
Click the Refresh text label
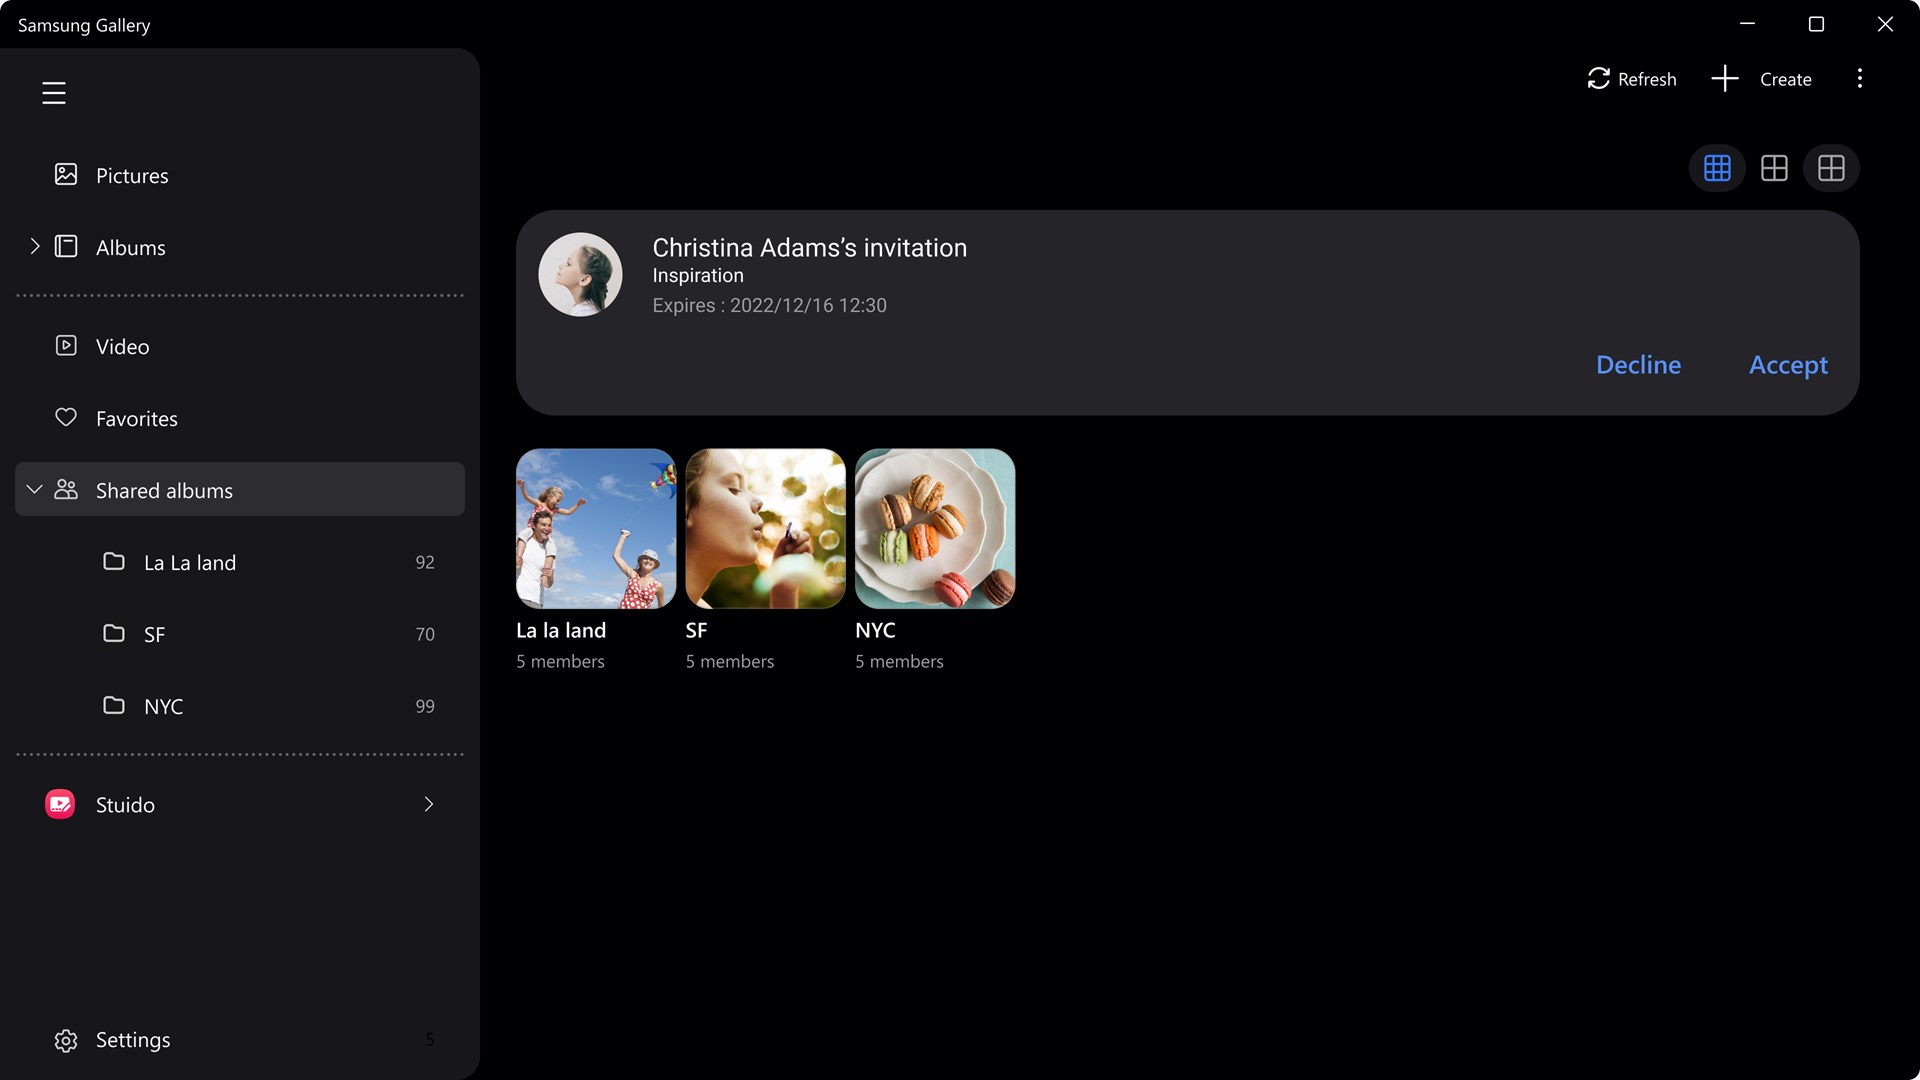[x=1647, y=79]
